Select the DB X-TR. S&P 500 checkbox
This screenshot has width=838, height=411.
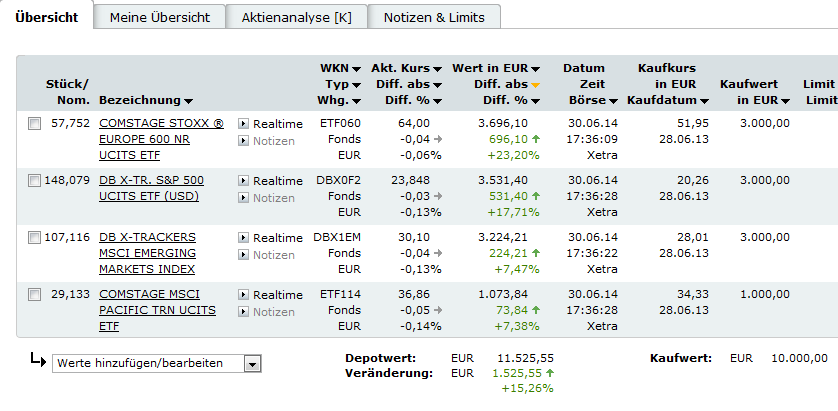tap(35, 181)
